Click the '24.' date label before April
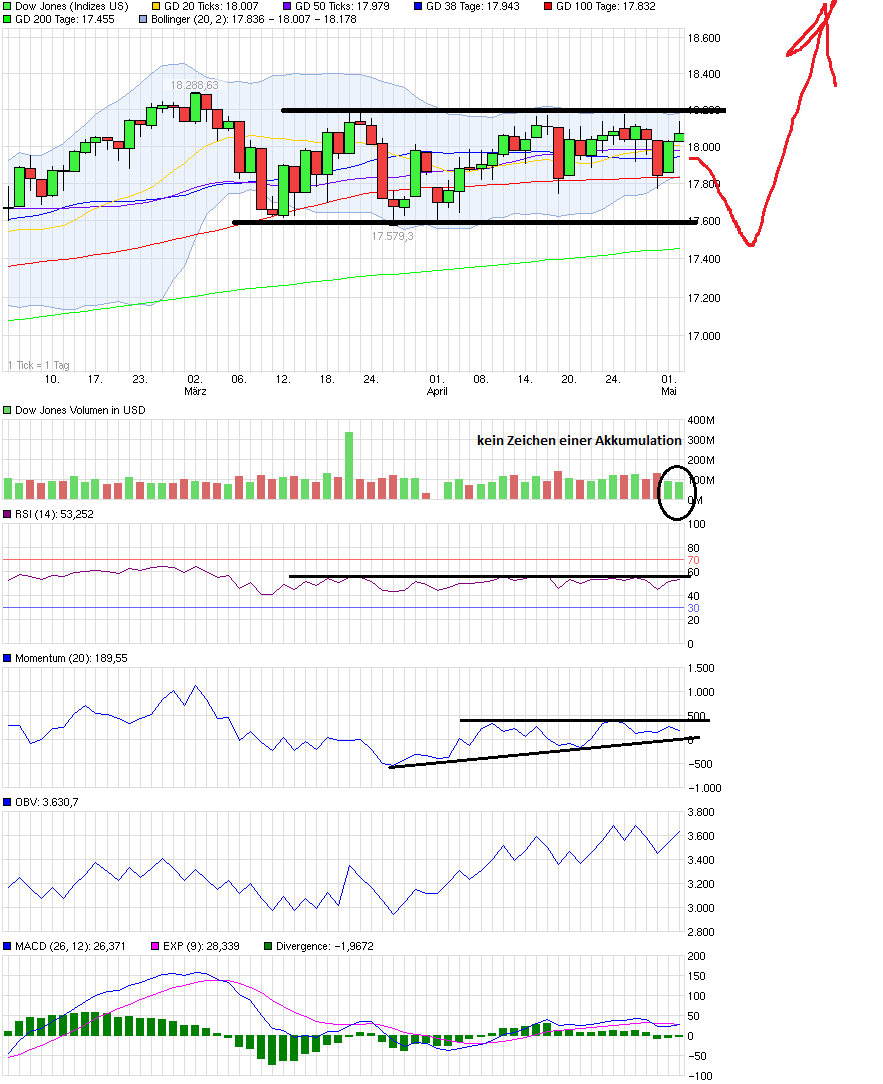This screenshot has height=1084, width=883. 371,380
